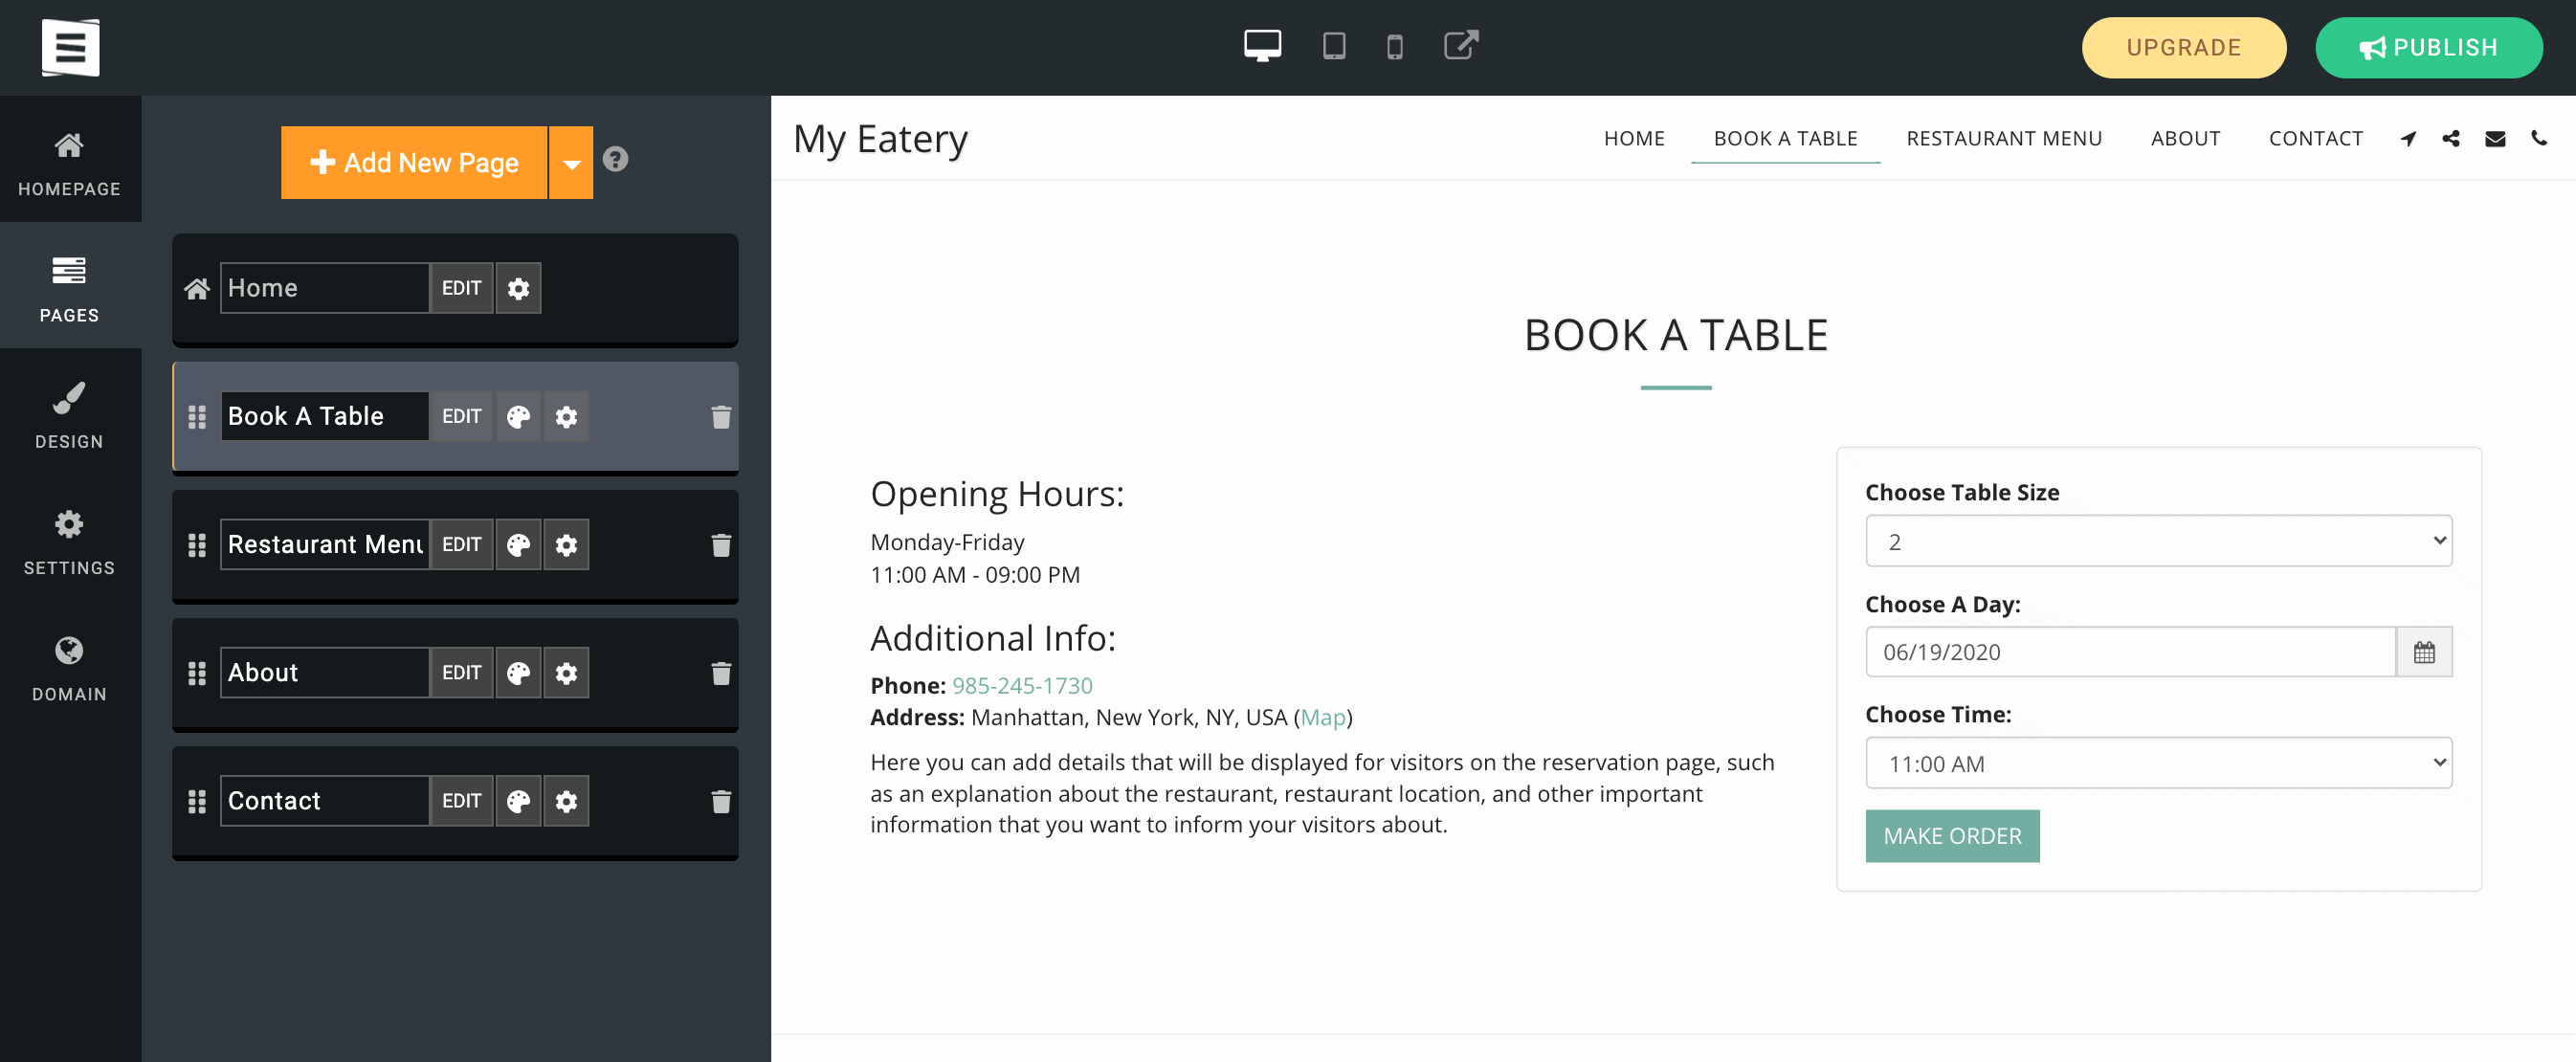2576x1062 pixels.
Task: Delete the Restaurant Menu page
Action: [x=720, y=545]
